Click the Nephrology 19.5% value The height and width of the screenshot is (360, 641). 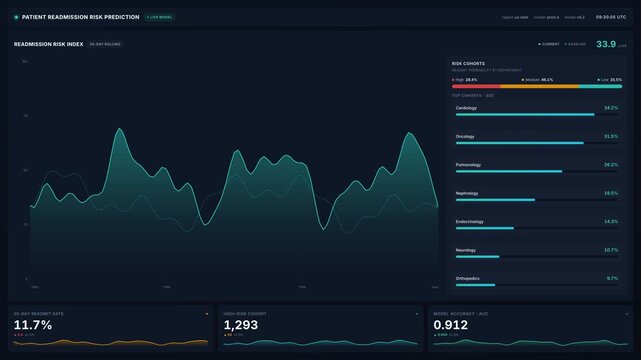coord(611,193)
